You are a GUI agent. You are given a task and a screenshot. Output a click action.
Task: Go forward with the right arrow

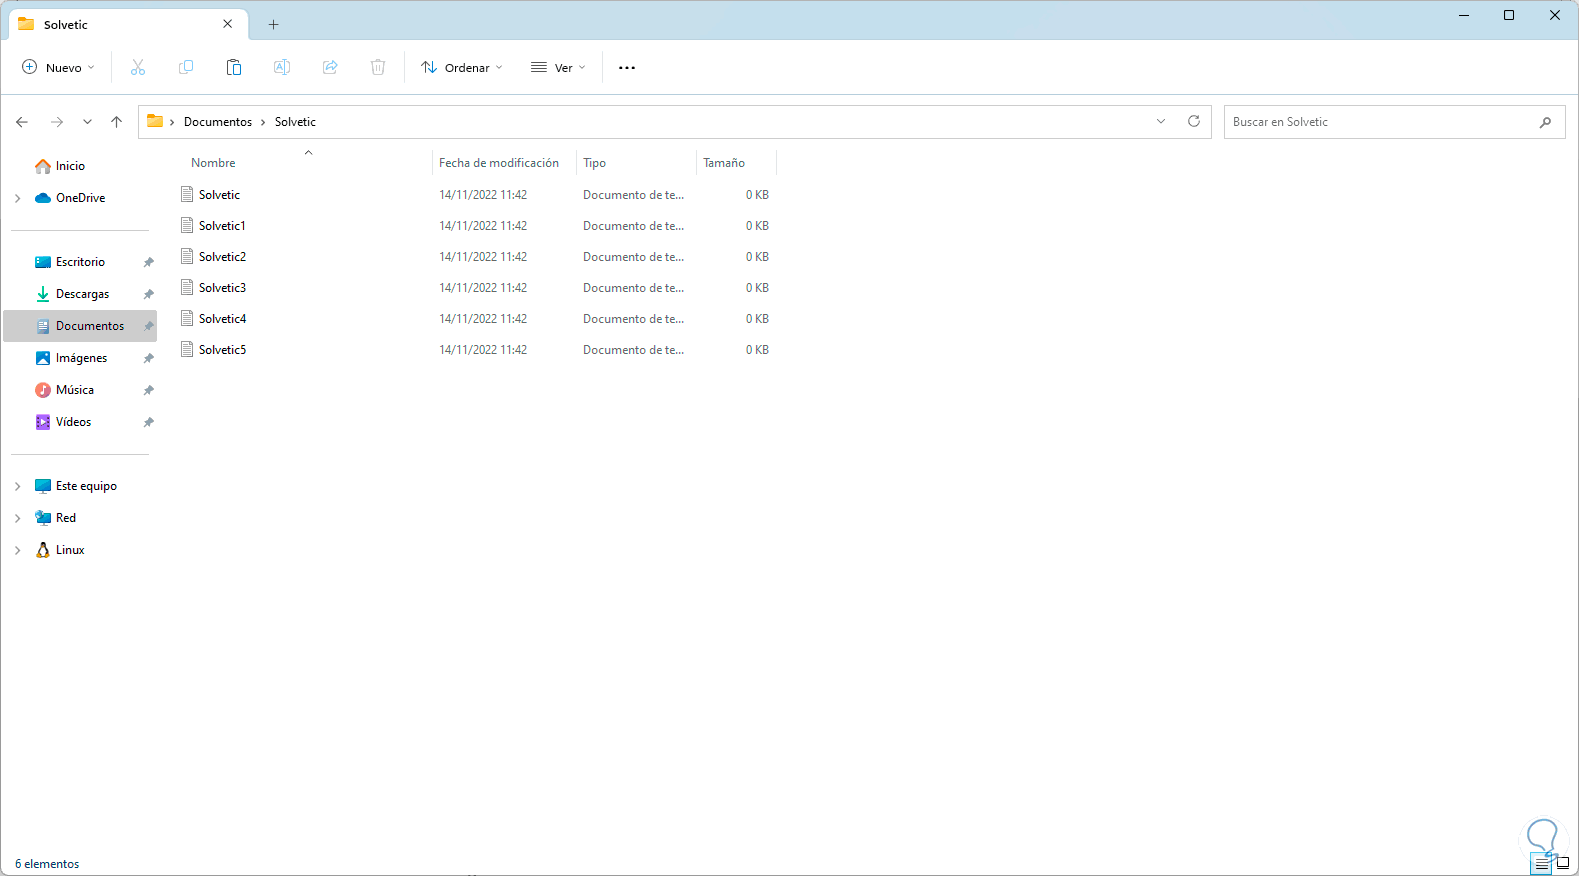[57, 122]
